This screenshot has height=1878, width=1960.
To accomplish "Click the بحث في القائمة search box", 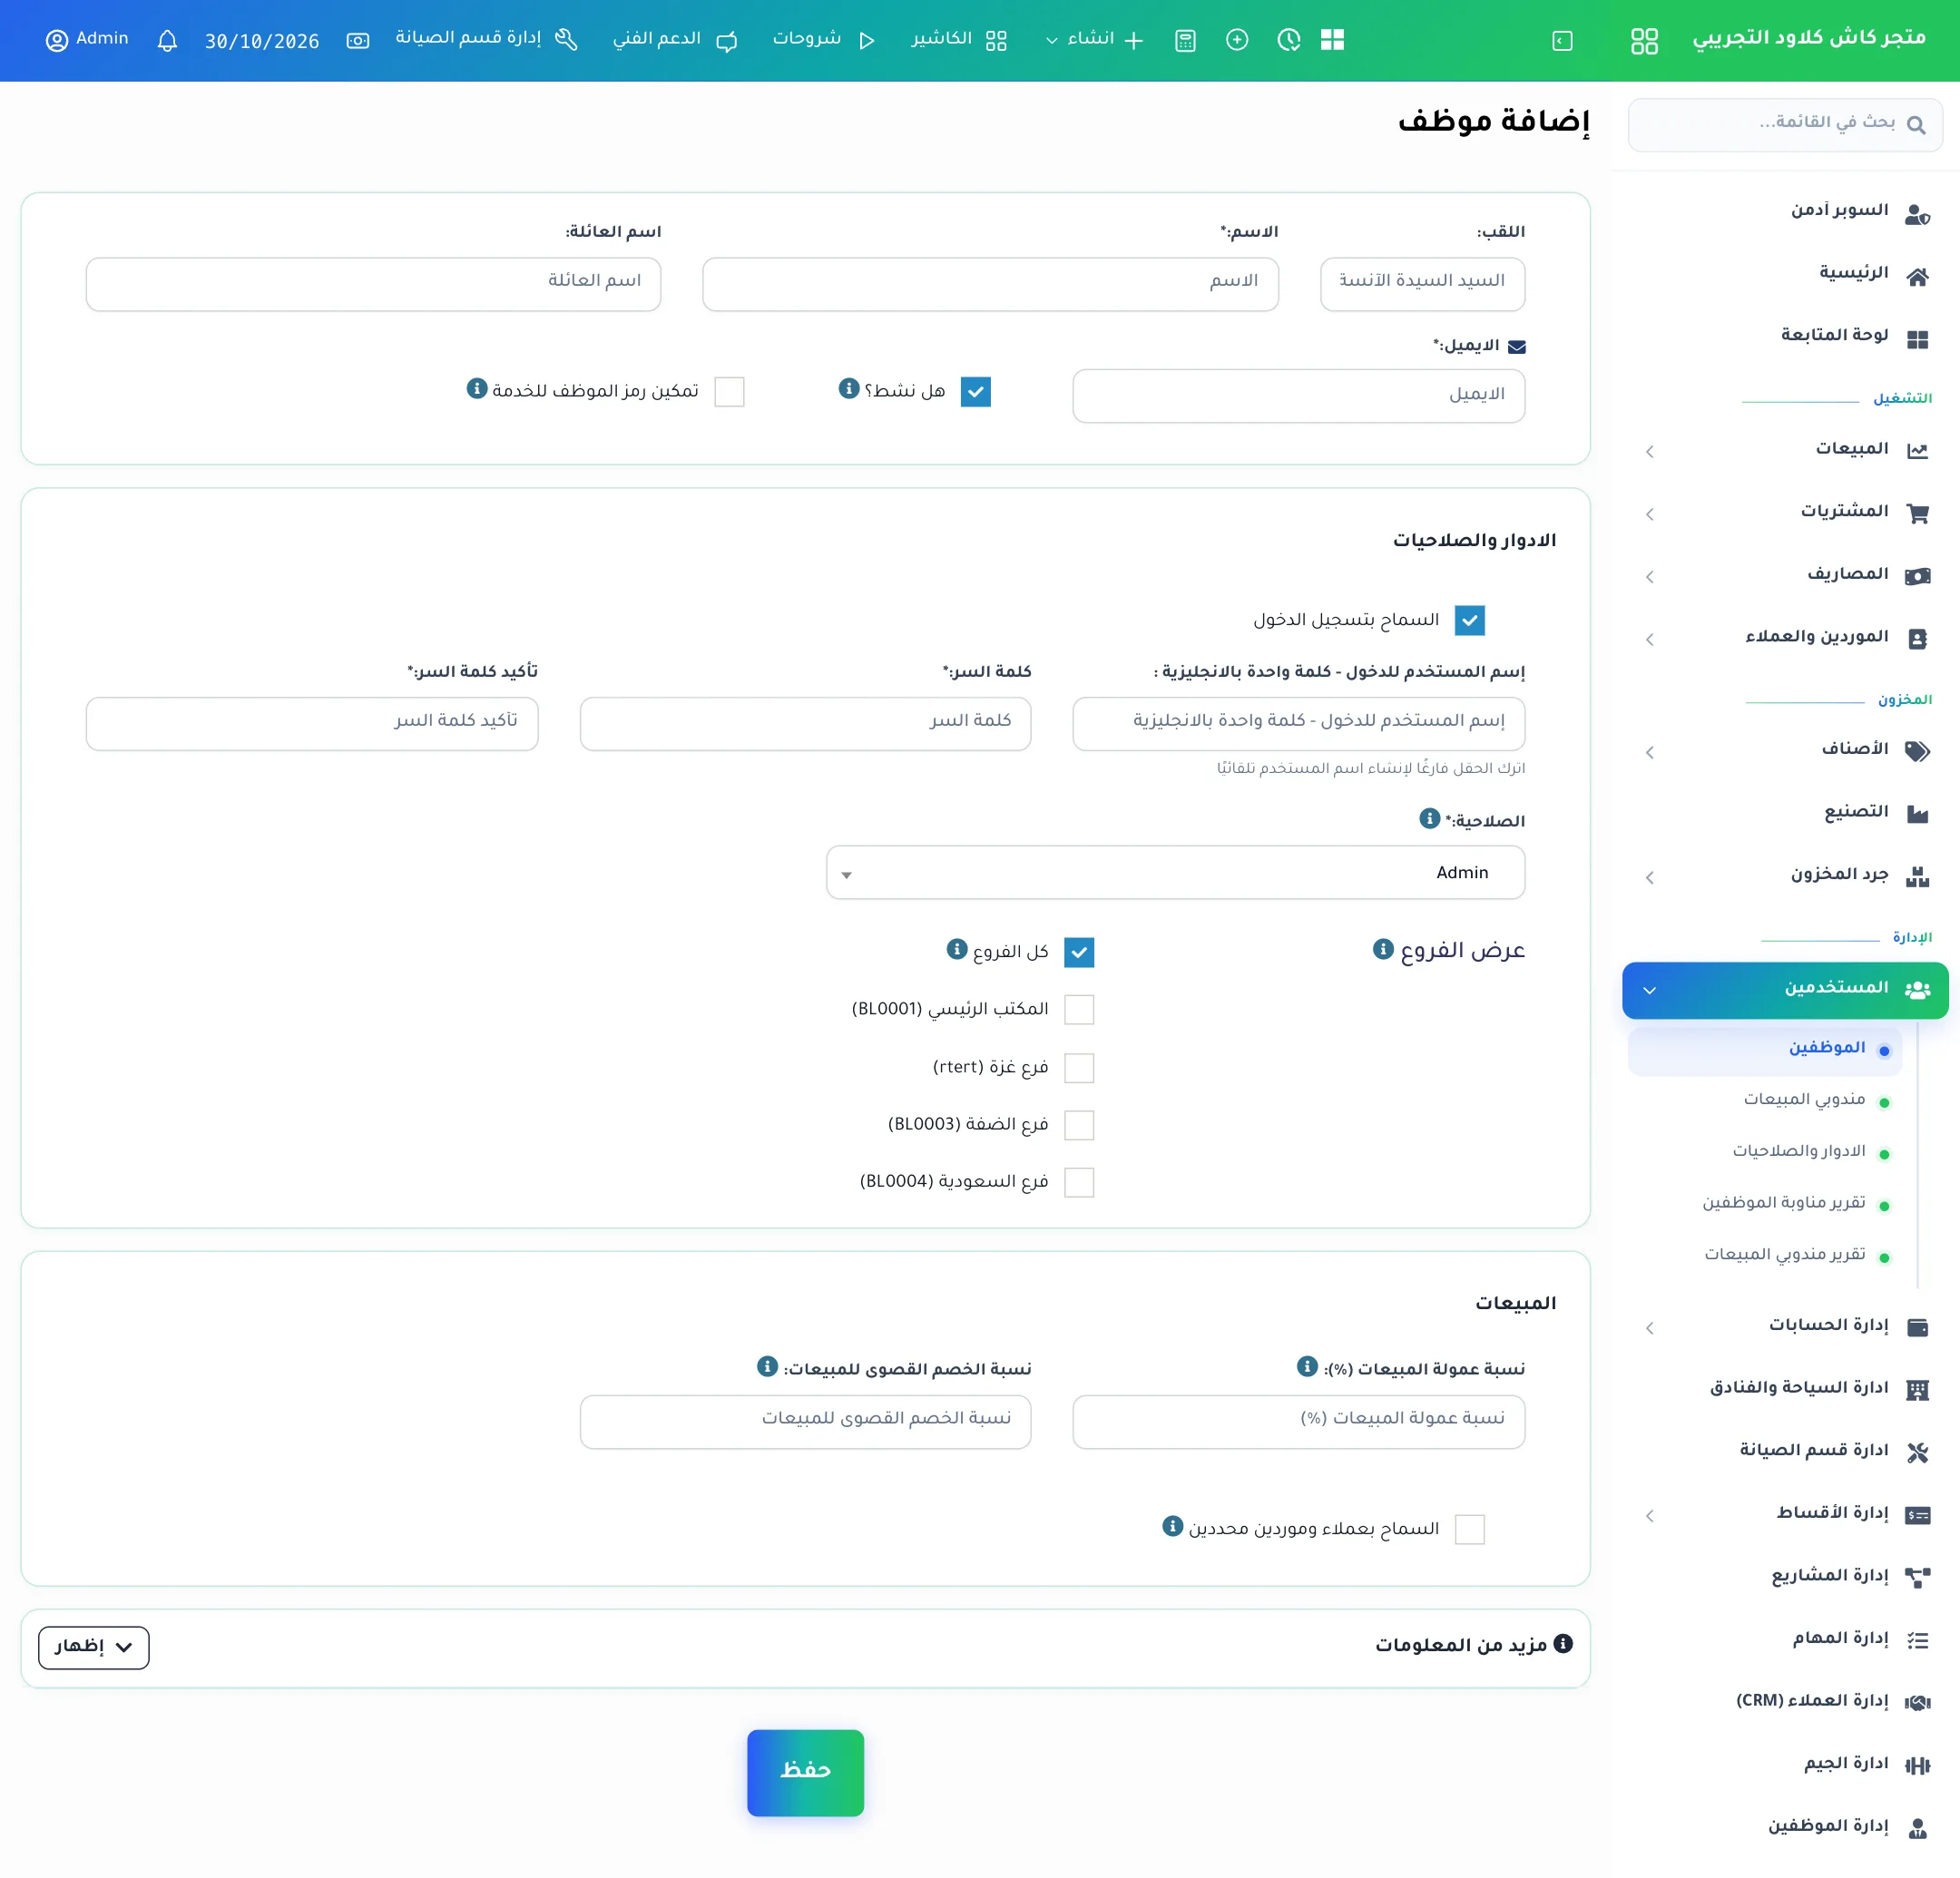I will [1785, 125].
